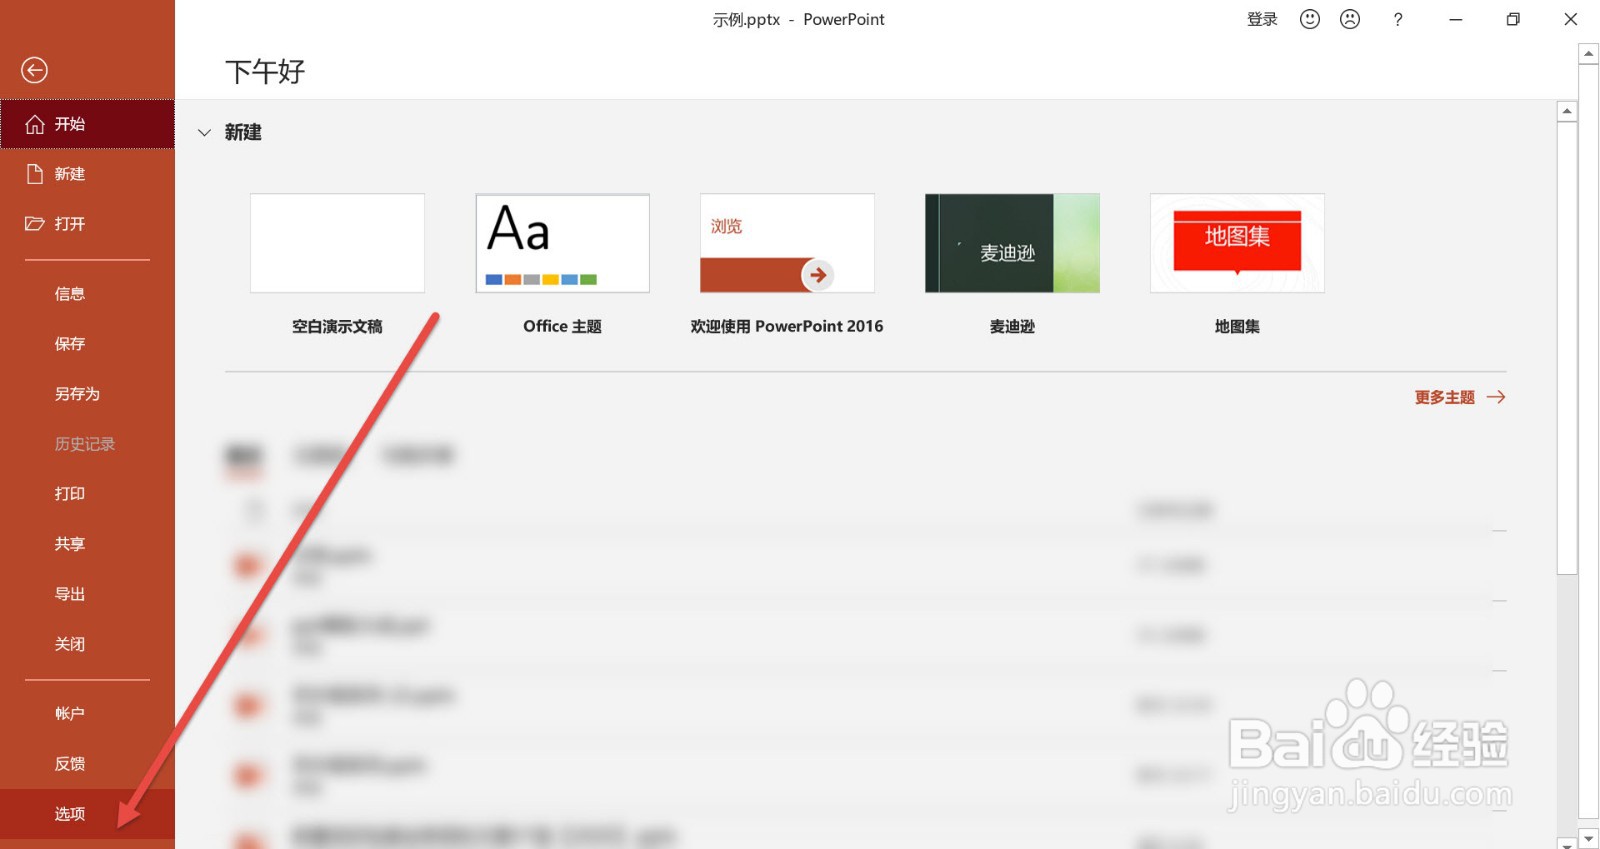Open the 更多主题 link
The width and height of the screenshot is (1600, 849).
(1460, 397)
